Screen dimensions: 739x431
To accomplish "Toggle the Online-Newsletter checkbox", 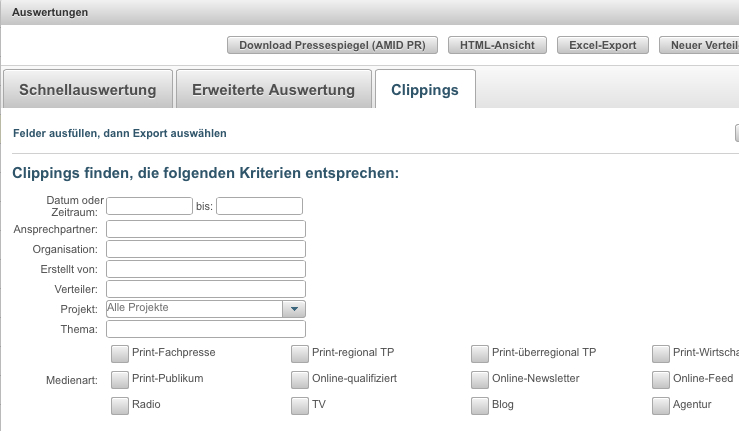I will 480,379.
